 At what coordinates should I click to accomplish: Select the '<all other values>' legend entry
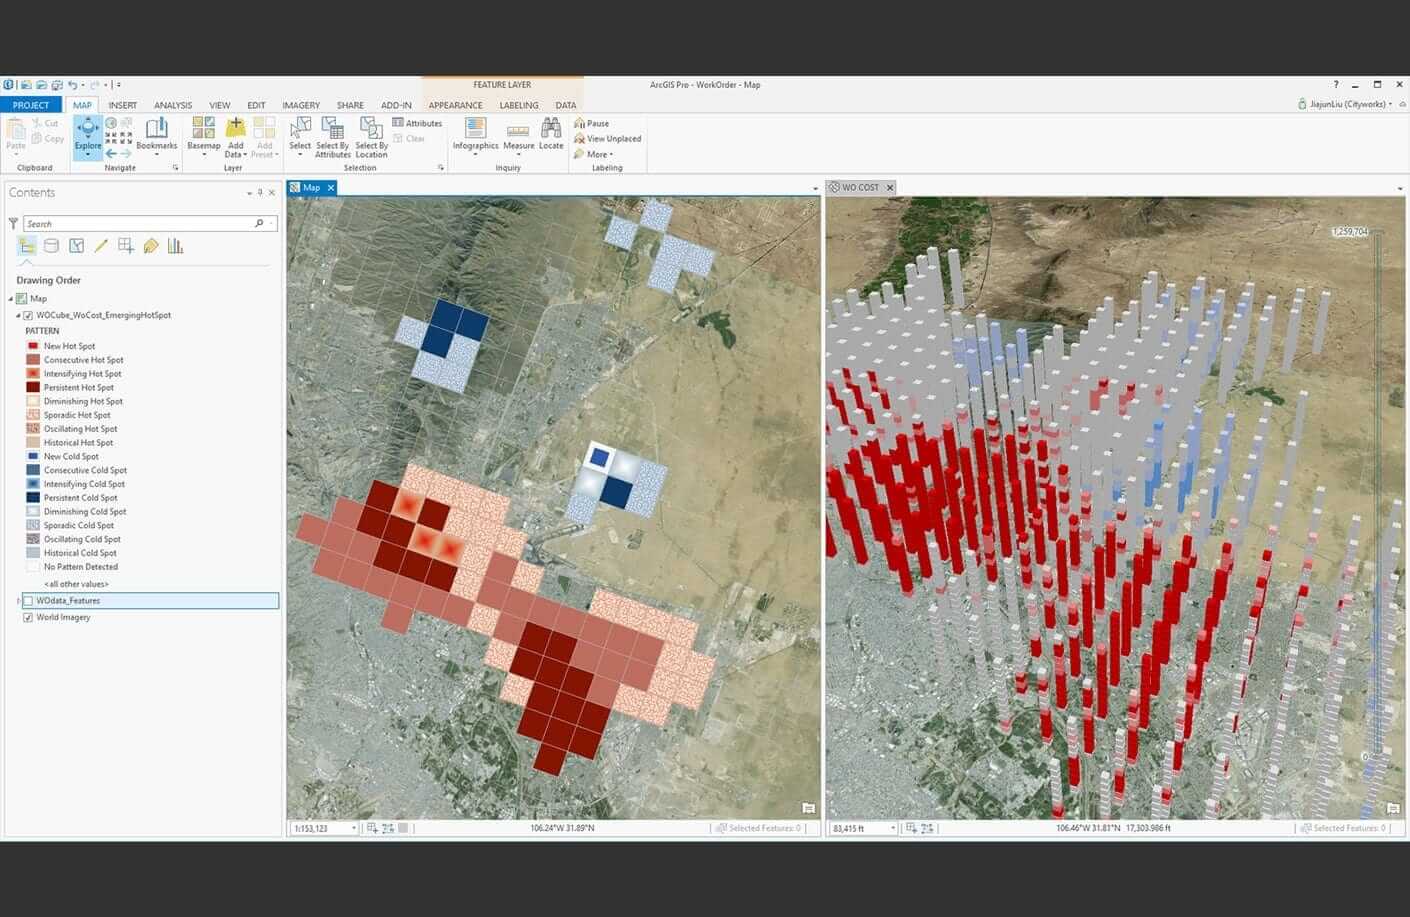coord(76,584)
